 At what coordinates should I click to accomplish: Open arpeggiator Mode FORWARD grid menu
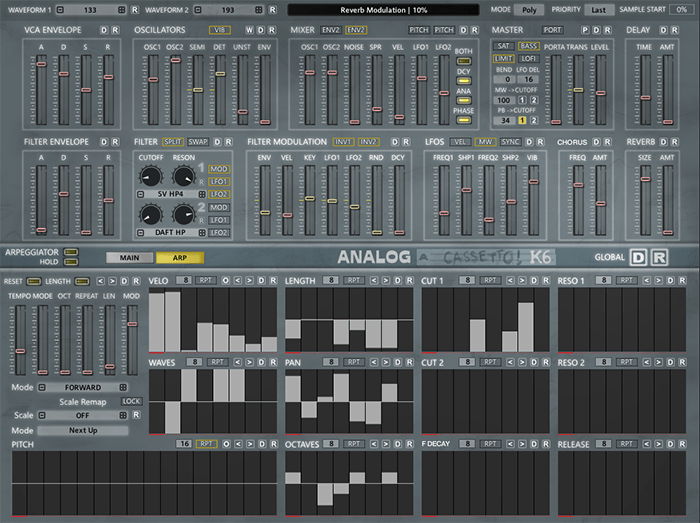click(x=123, y=387)
